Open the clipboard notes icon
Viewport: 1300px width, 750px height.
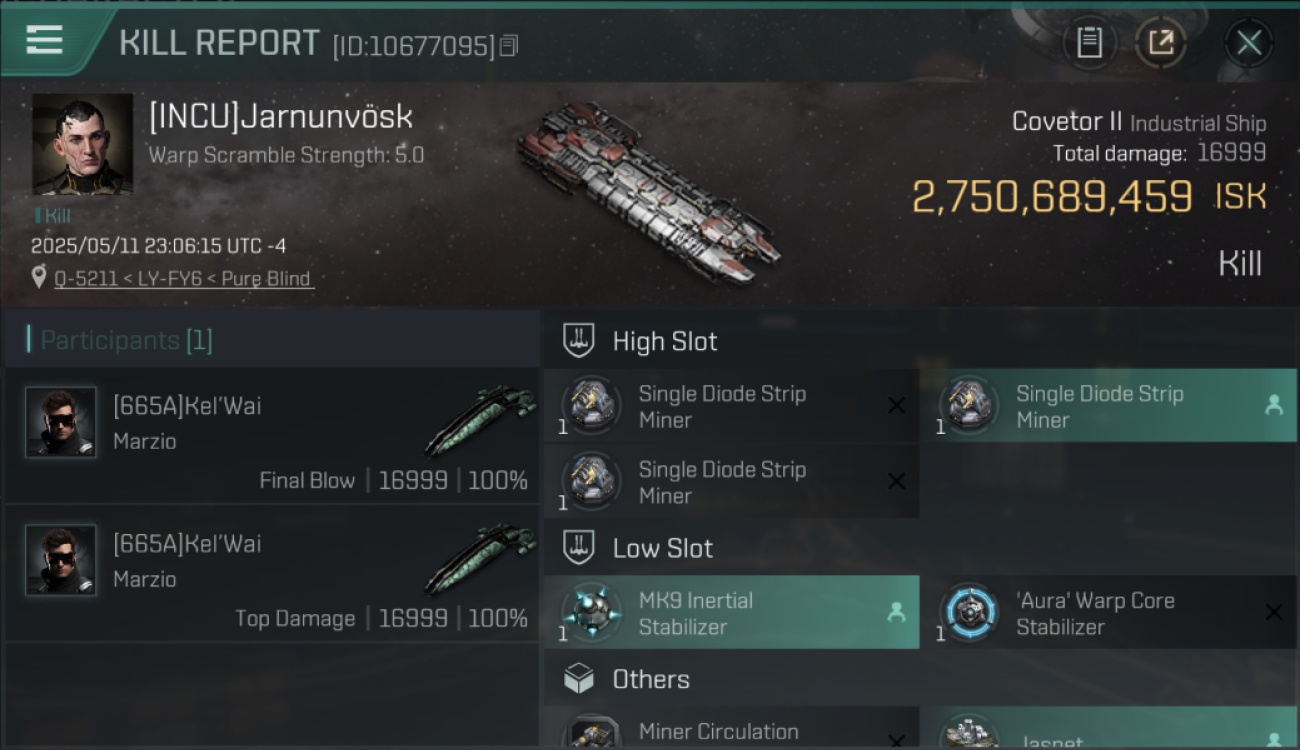1089,42
